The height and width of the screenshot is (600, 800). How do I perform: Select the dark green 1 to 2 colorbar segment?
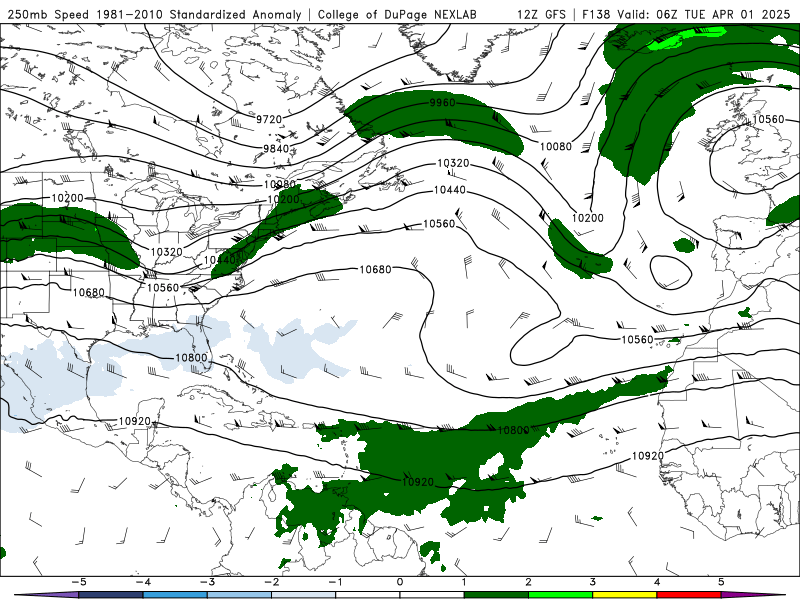click(496, 595)
